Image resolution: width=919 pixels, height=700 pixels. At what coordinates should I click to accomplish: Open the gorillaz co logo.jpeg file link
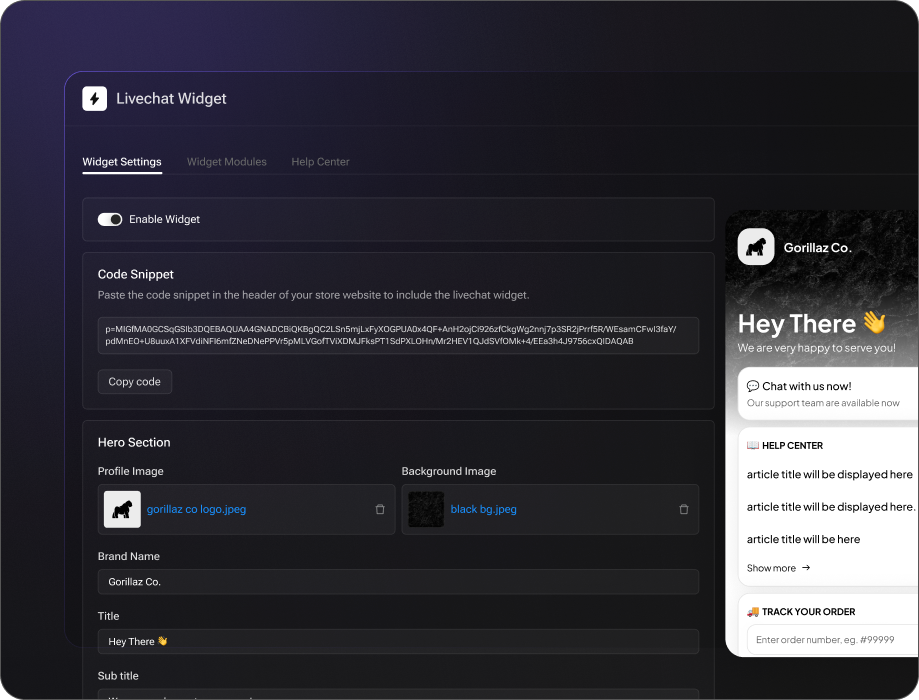coord(196,509)
